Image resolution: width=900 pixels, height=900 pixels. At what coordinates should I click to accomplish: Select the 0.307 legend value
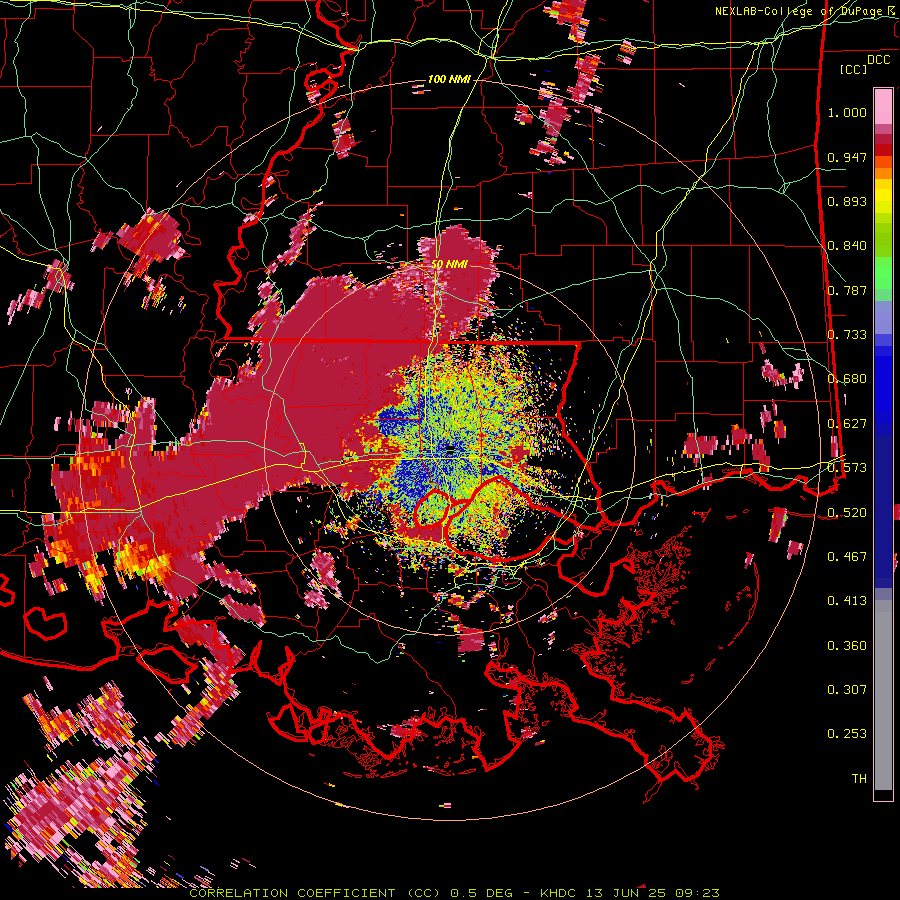coord(847,690)
